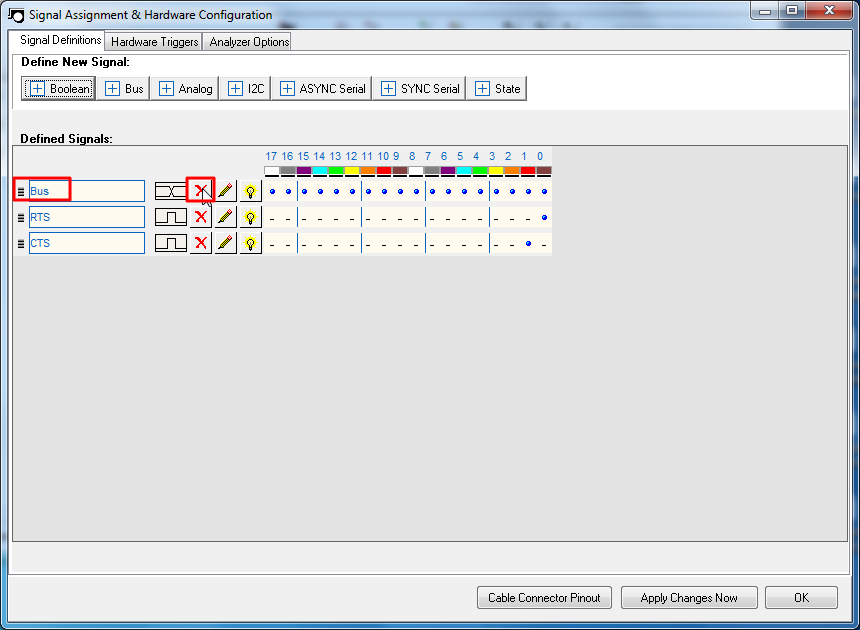Click the lightbulb icon in Bus row
This screenshot has height=630, width=860.
pyautogui.click(x=251, y=191)
